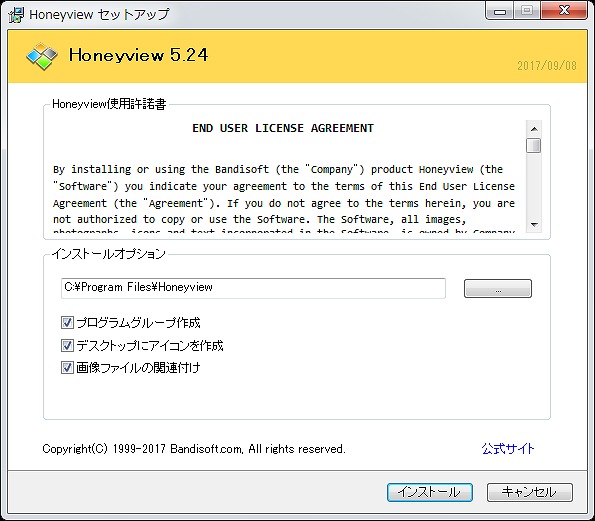Click the license scrollbar up arrow
This screenshot has height=521, width=595.
coord(534,129)
